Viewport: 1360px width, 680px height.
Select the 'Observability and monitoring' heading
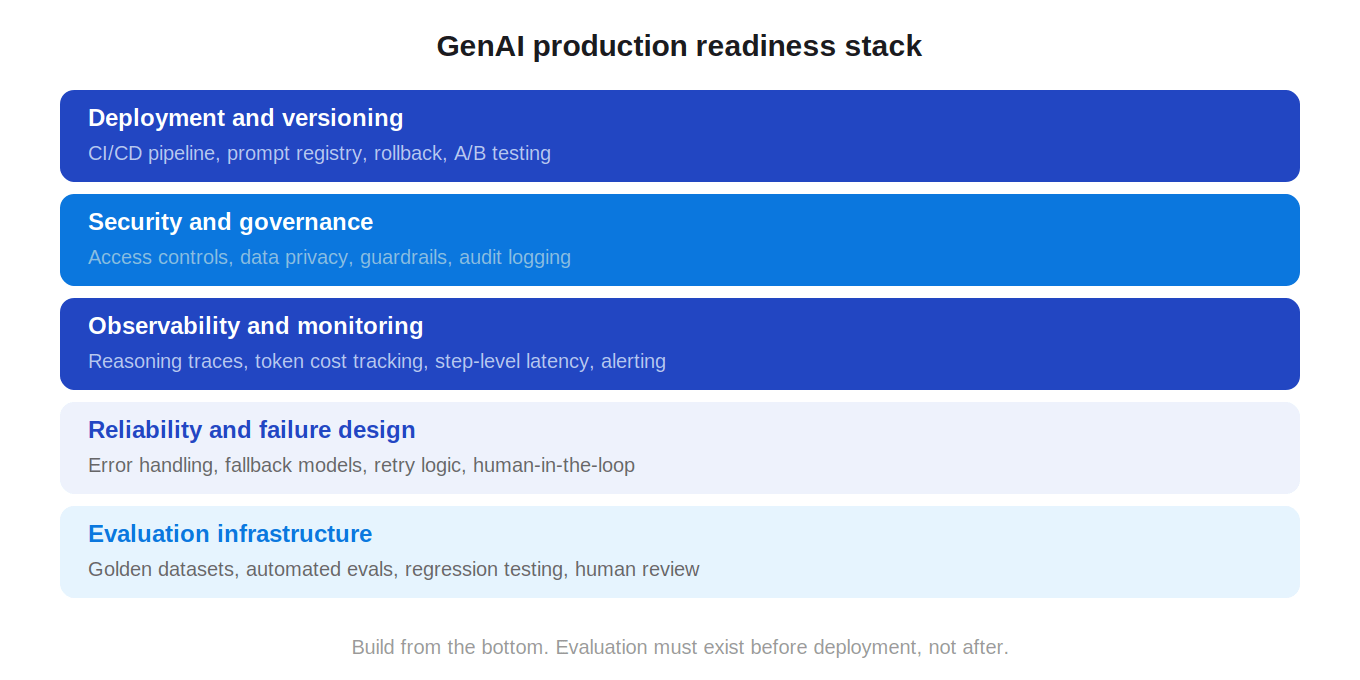pos(256,326)
